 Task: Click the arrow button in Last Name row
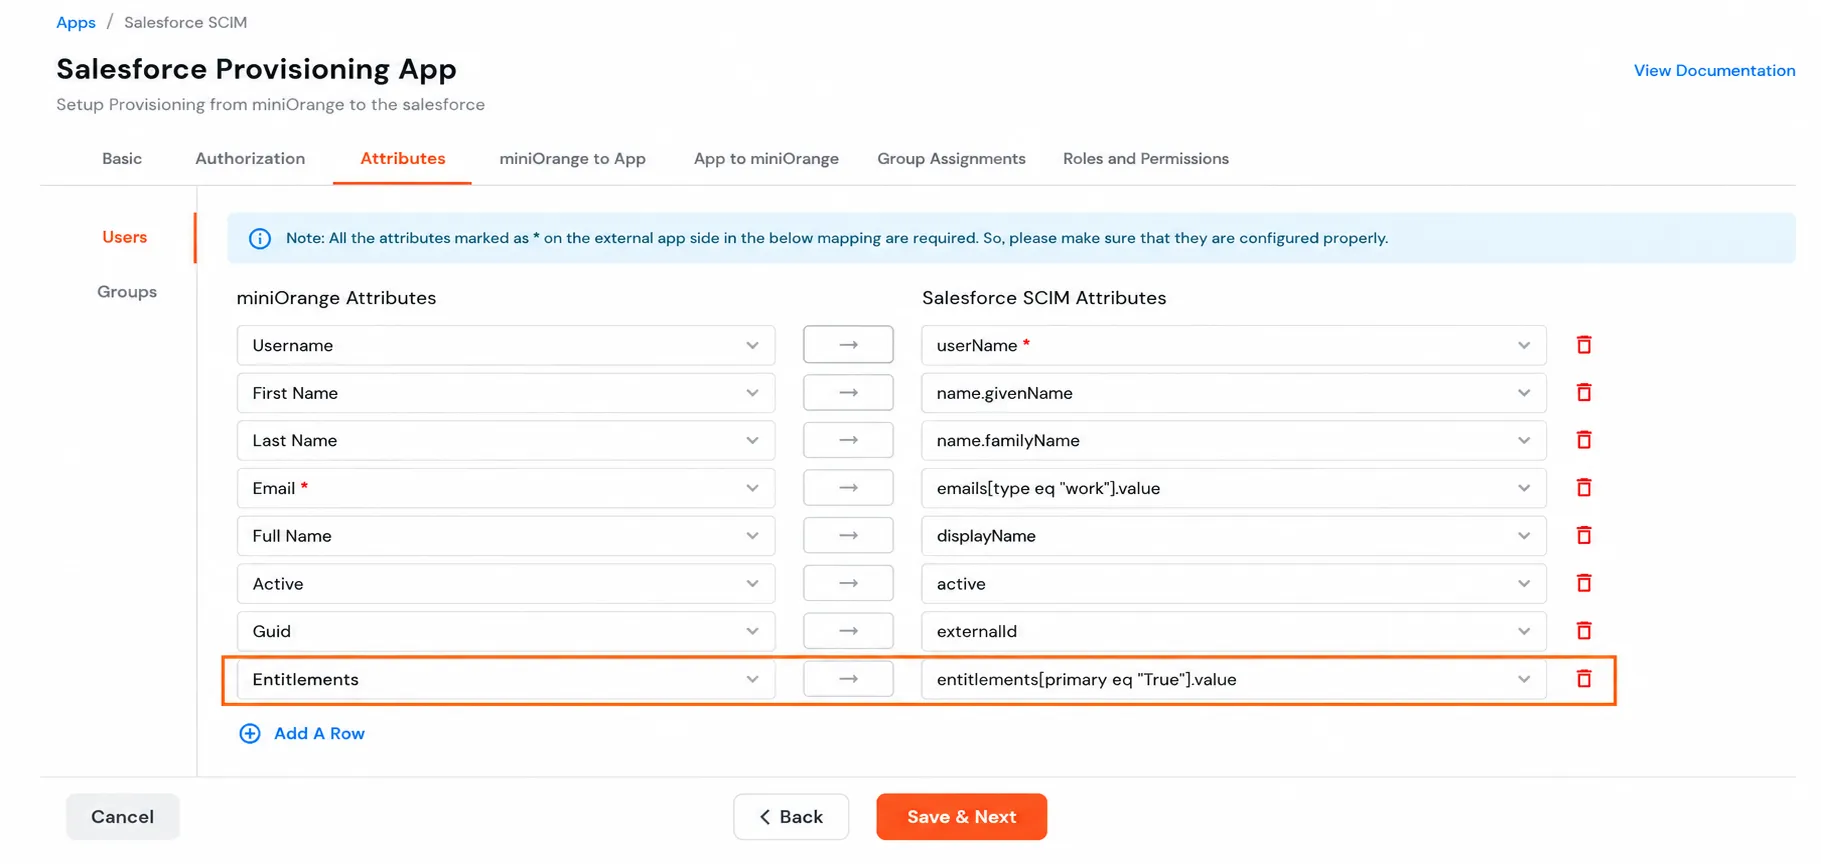[848, 440]
